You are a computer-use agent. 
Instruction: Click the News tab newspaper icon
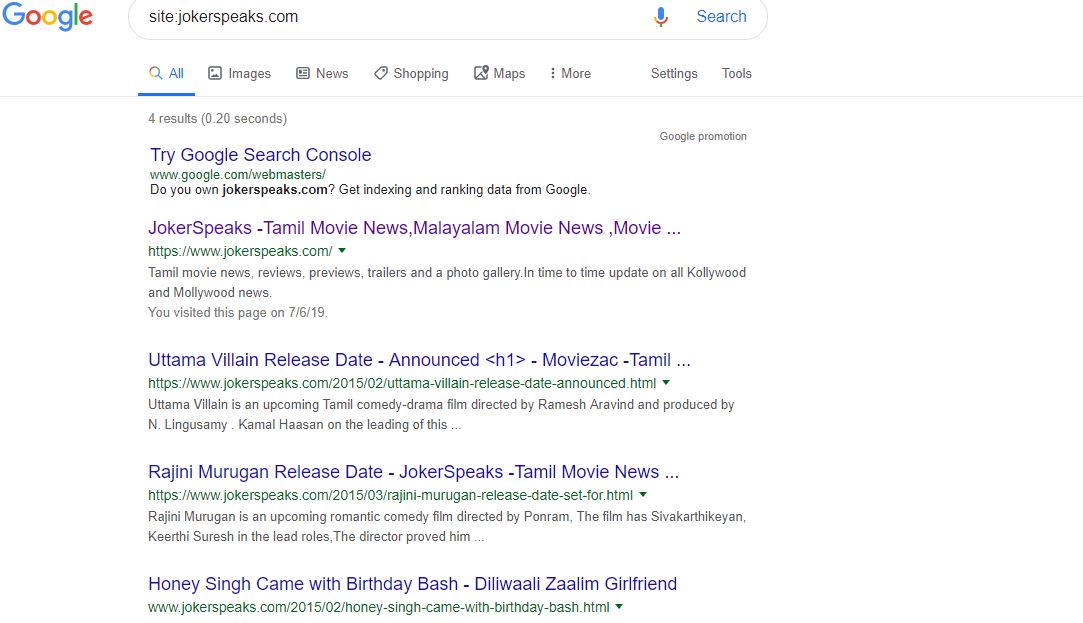click(x=303, y=73)
